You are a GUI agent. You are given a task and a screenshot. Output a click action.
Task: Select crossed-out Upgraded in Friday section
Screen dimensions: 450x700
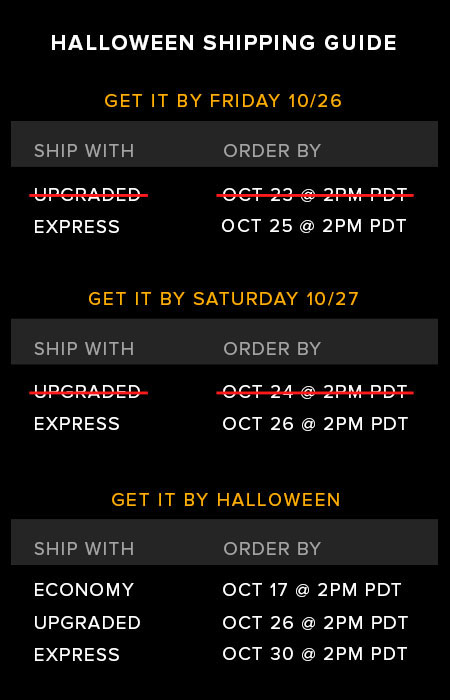[88, 195]
